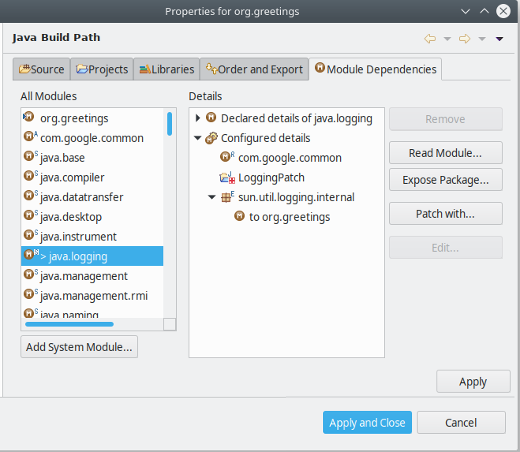
Task: Click the LoggingPatch patch folder icon
Action: (x=227, y=177)
